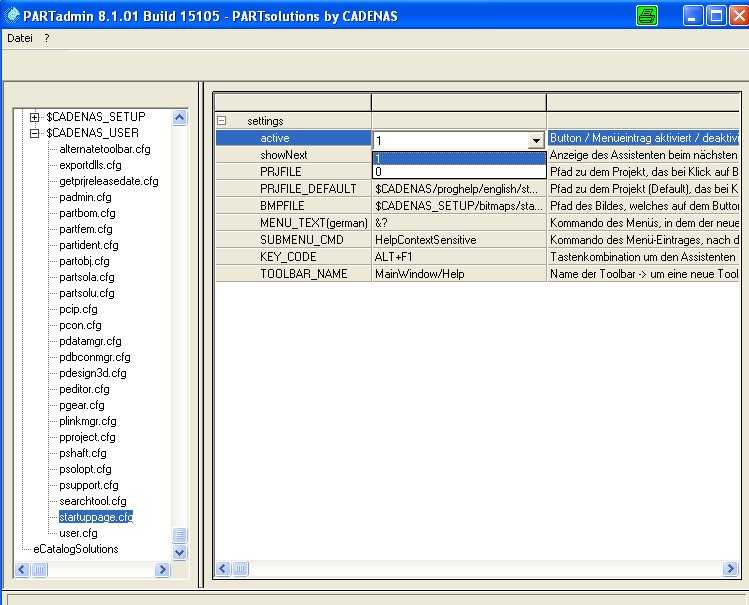Click the $CADENAS_SETUP tree label
This screenshot has height=605, width=749.
pyautogui.click(x=96, y=117)
